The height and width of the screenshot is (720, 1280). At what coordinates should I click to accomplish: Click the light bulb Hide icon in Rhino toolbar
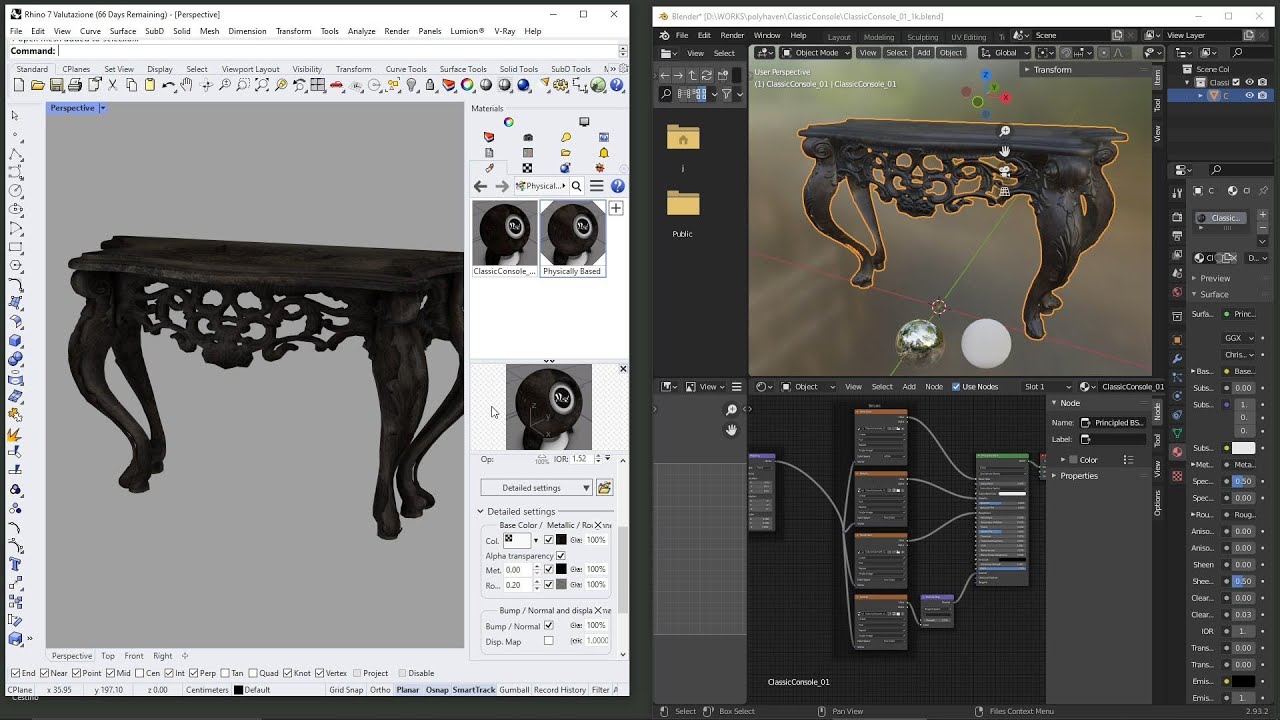(x=412, y=86)
